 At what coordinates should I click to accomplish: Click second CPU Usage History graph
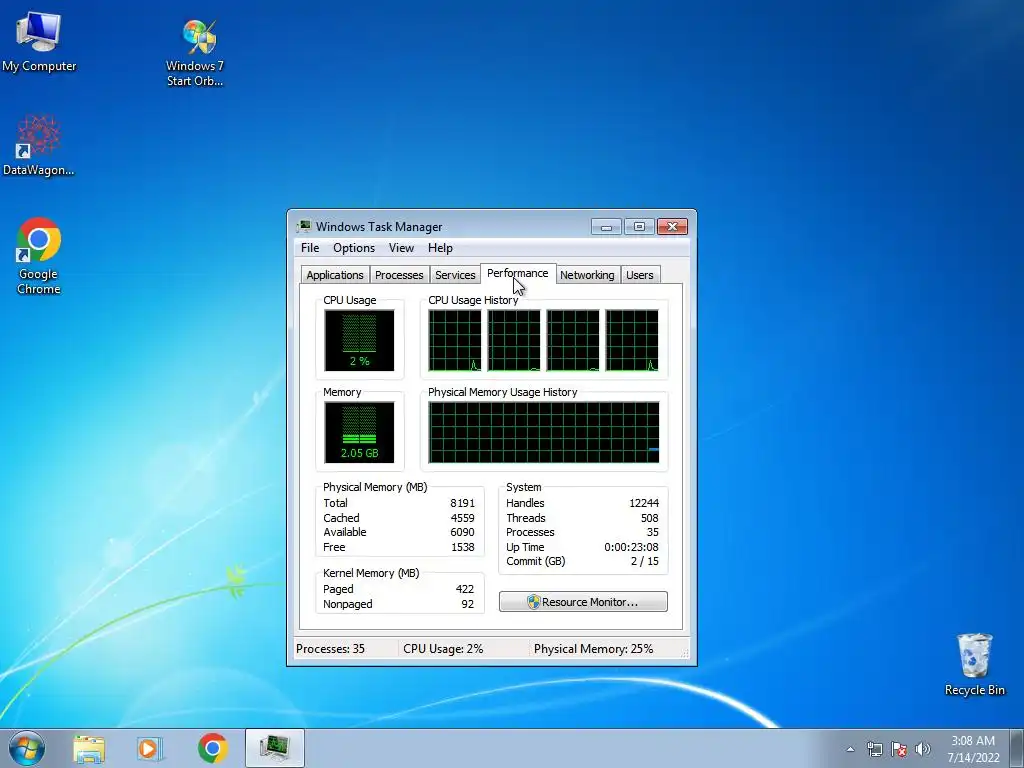click(514, 340)
